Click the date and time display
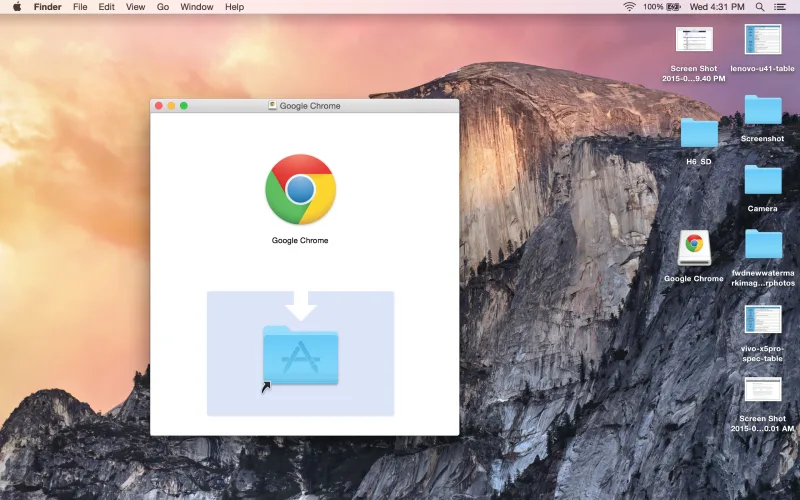 point(717,7)
